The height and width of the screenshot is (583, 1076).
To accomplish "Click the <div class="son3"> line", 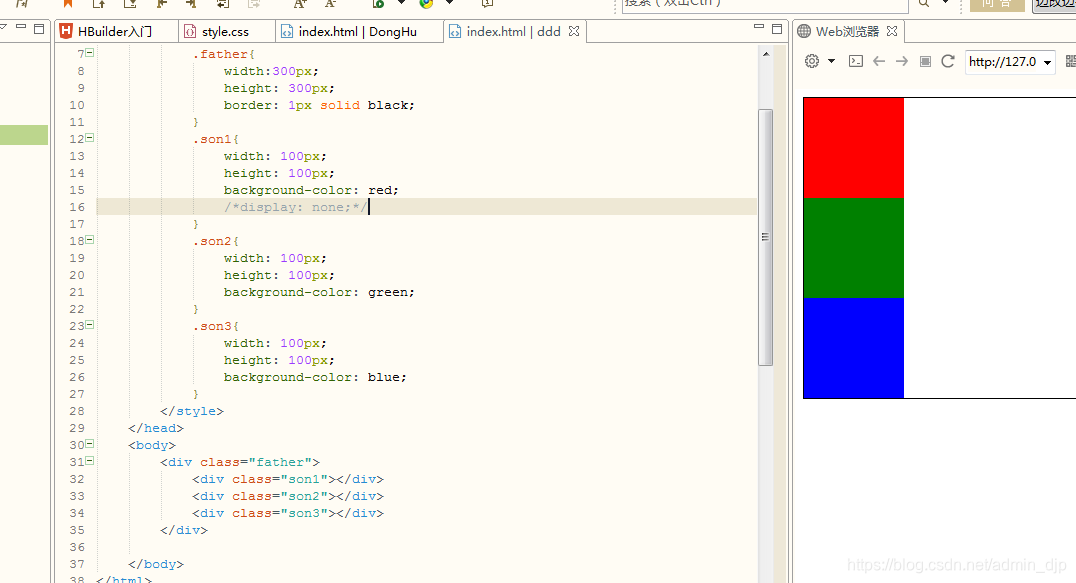I will click(288, 513).
